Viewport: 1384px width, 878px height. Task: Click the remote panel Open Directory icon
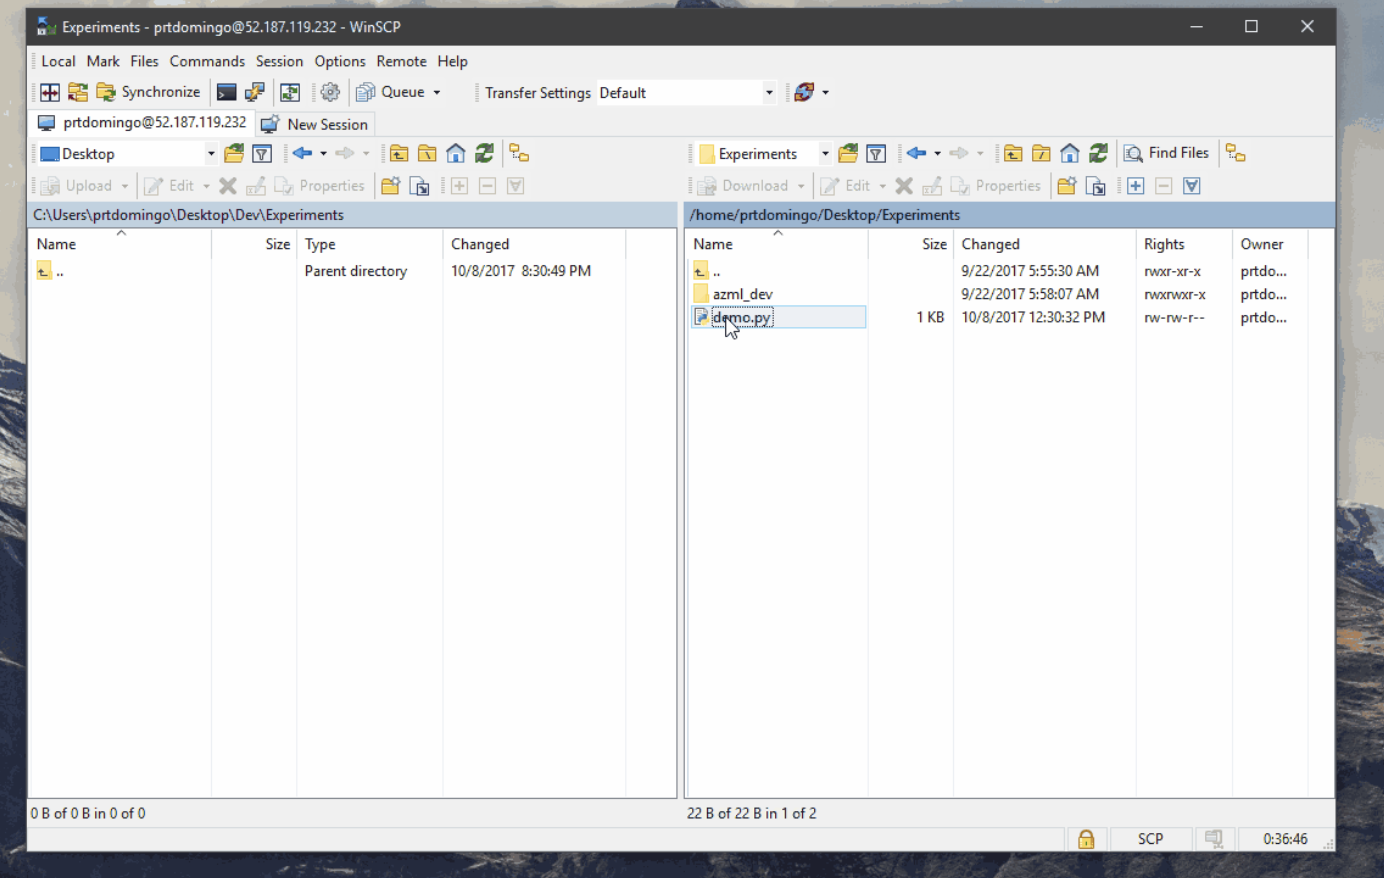click(848, 154)
